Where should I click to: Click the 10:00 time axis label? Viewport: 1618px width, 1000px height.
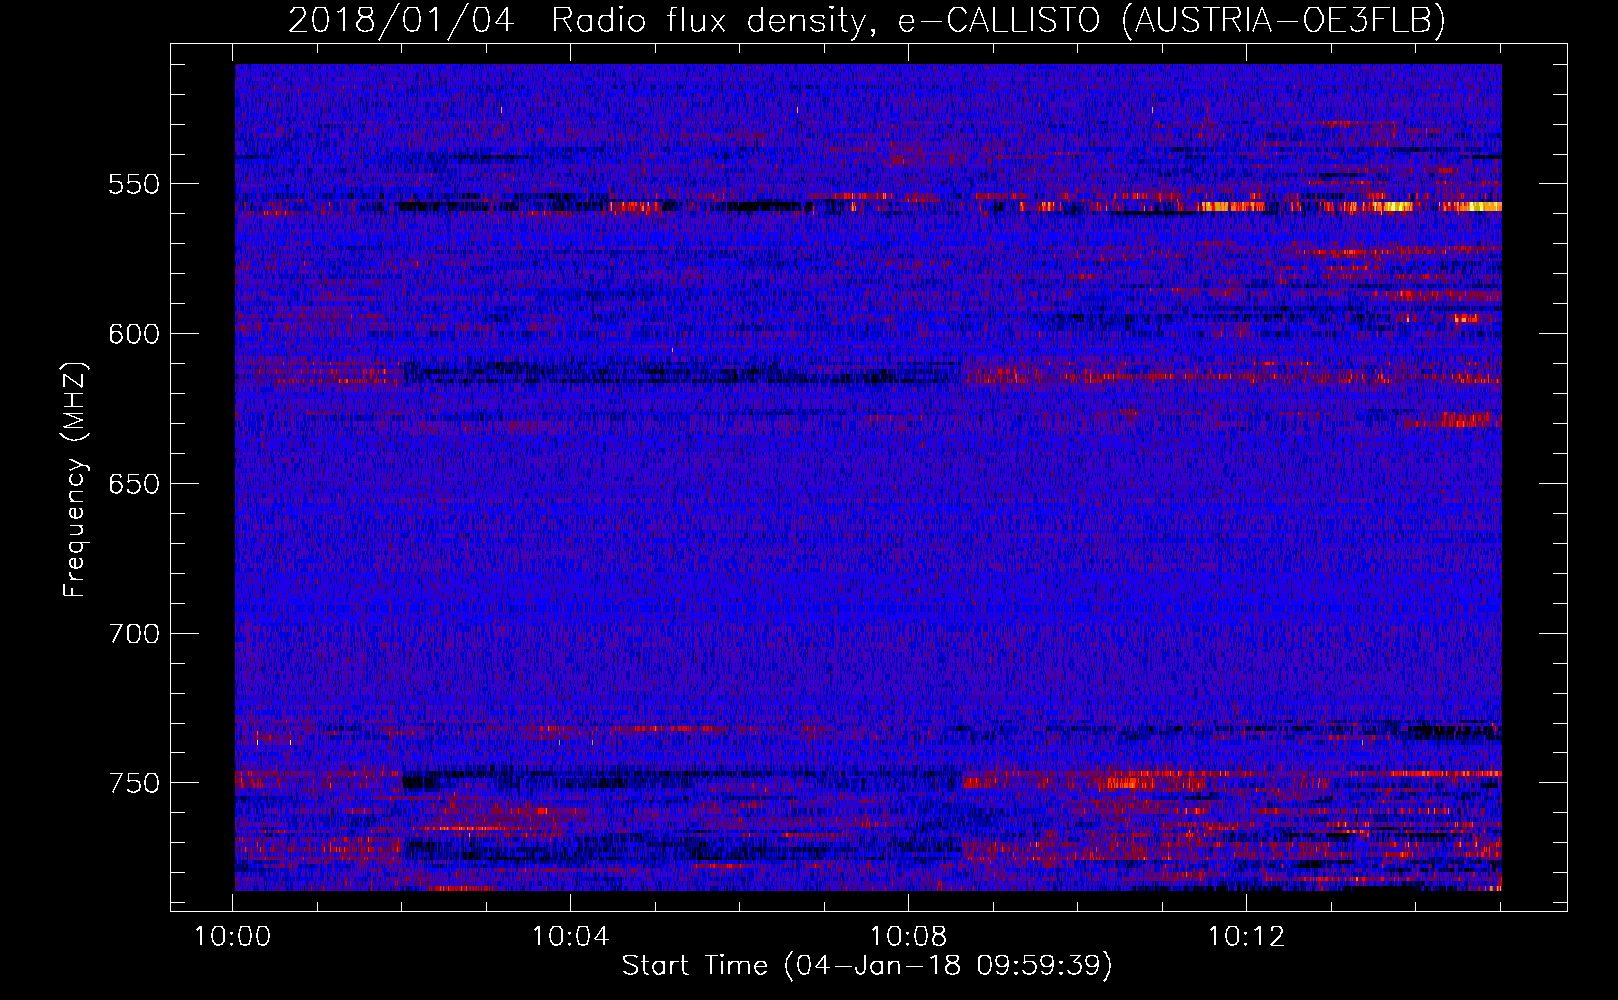click(232, 937)
